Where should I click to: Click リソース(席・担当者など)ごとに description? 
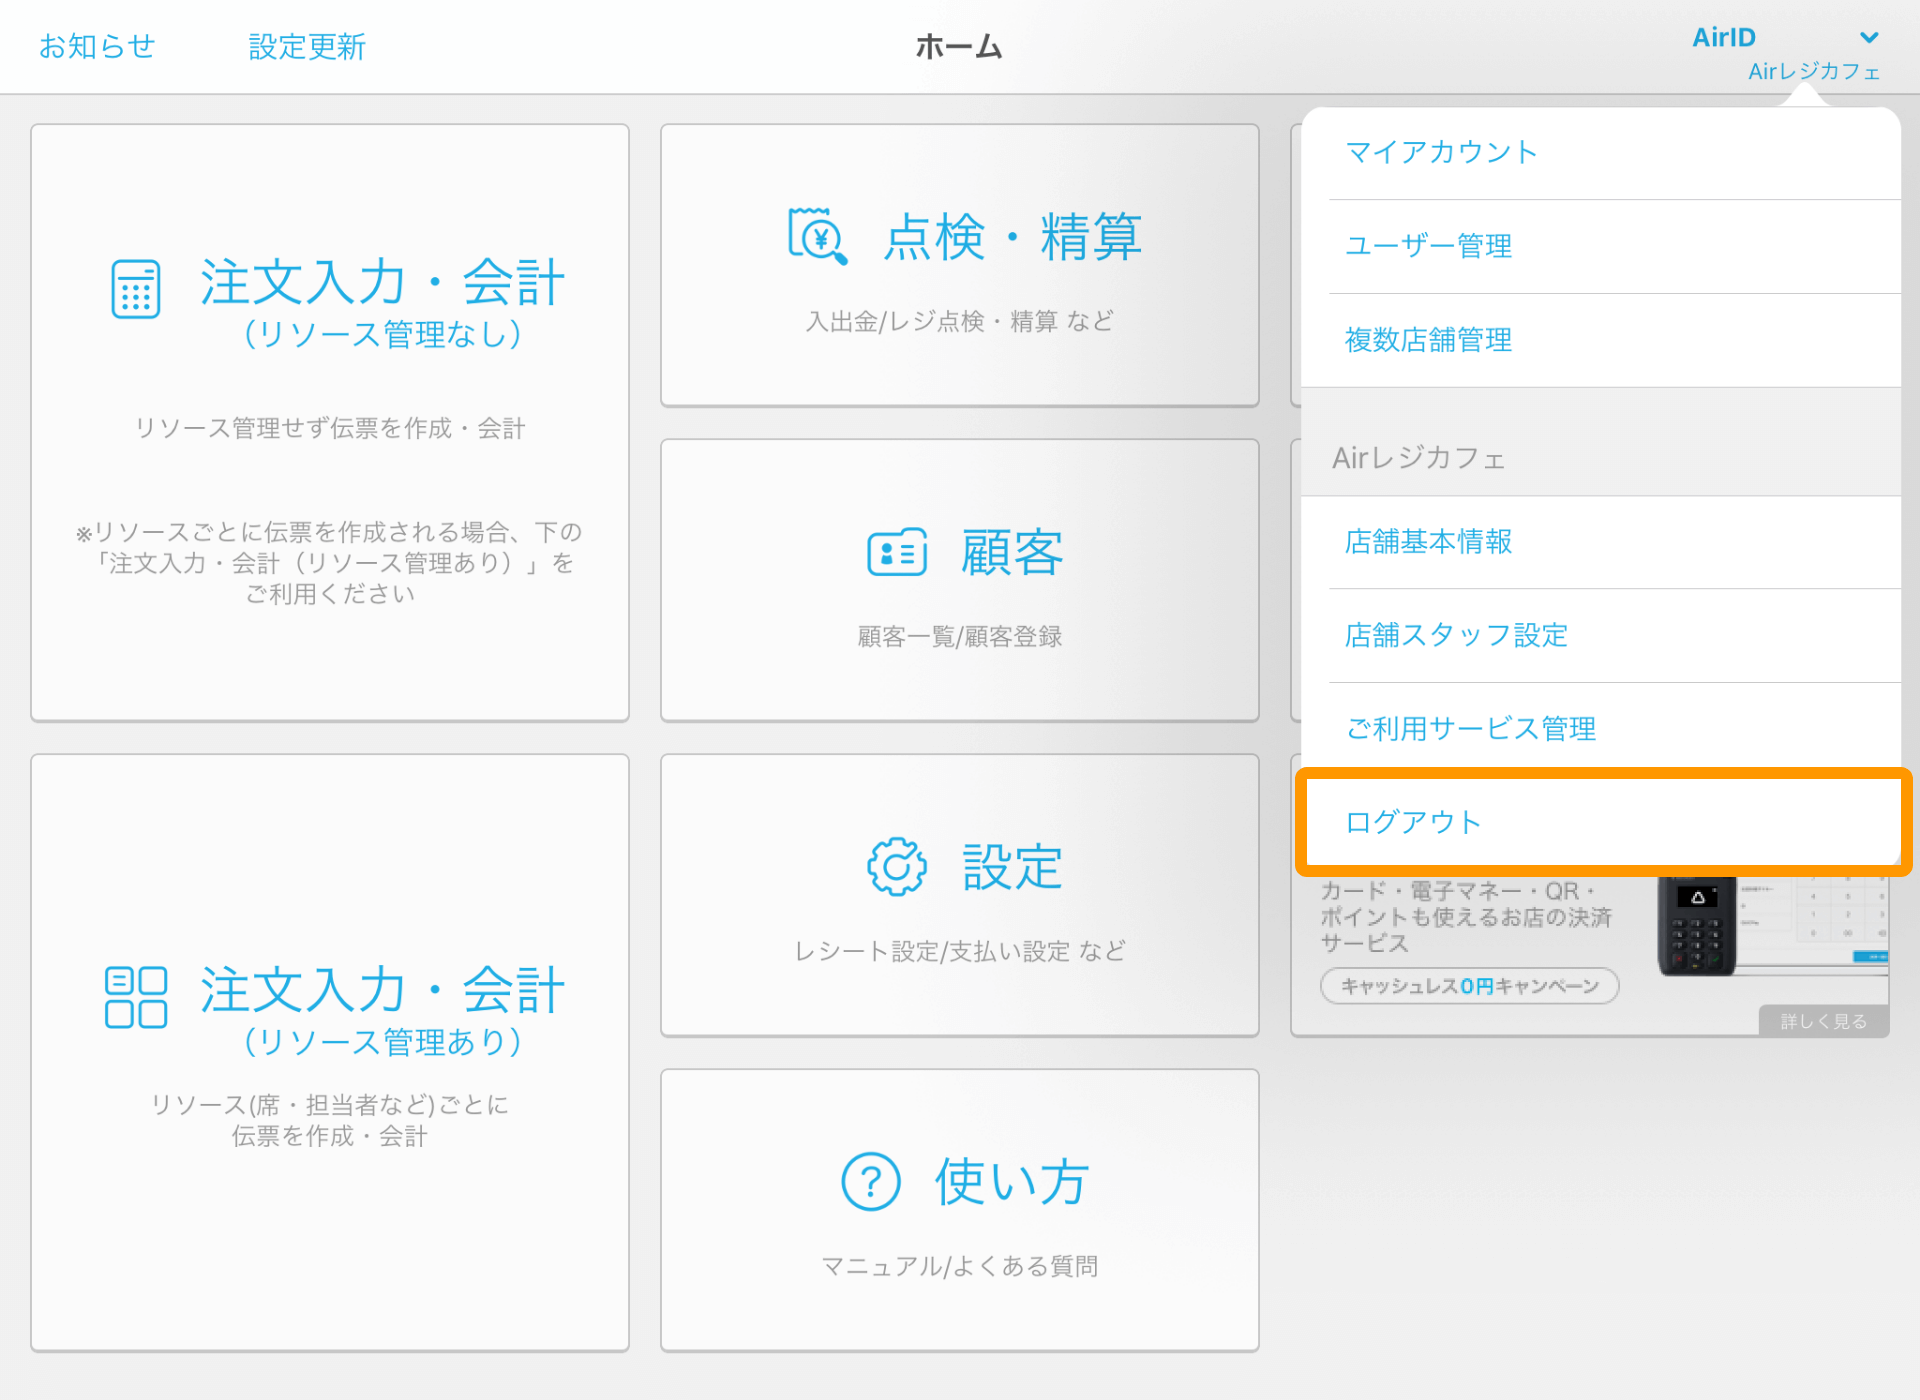click(x=330, y=1120)
